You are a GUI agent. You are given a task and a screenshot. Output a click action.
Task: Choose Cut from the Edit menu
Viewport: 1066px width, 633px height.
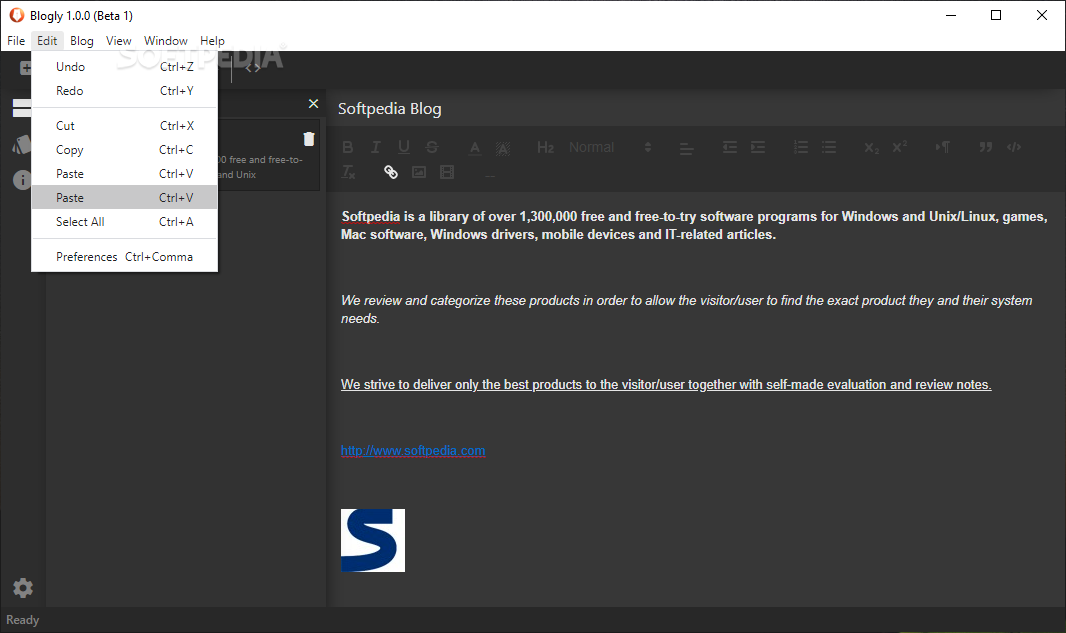[124, 126]
